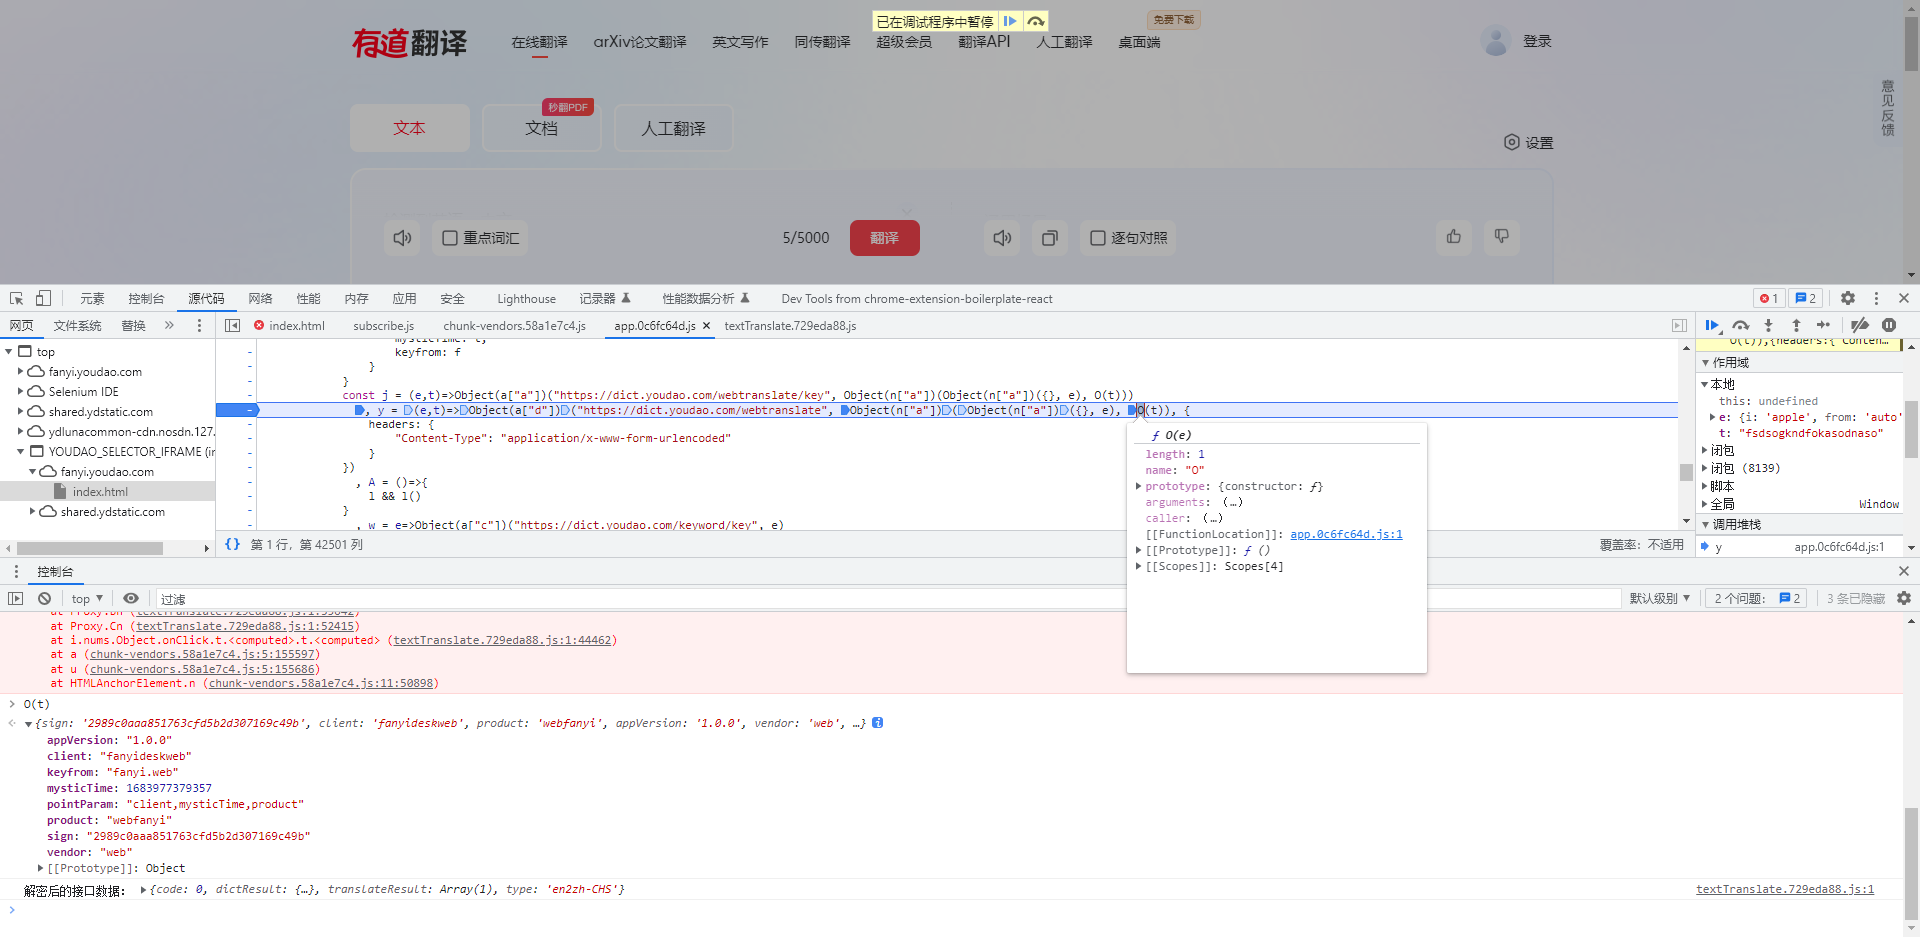Click the resume overlay button on the paused banner
This screenshot has width=1920, height=937.
point(1010,21)
